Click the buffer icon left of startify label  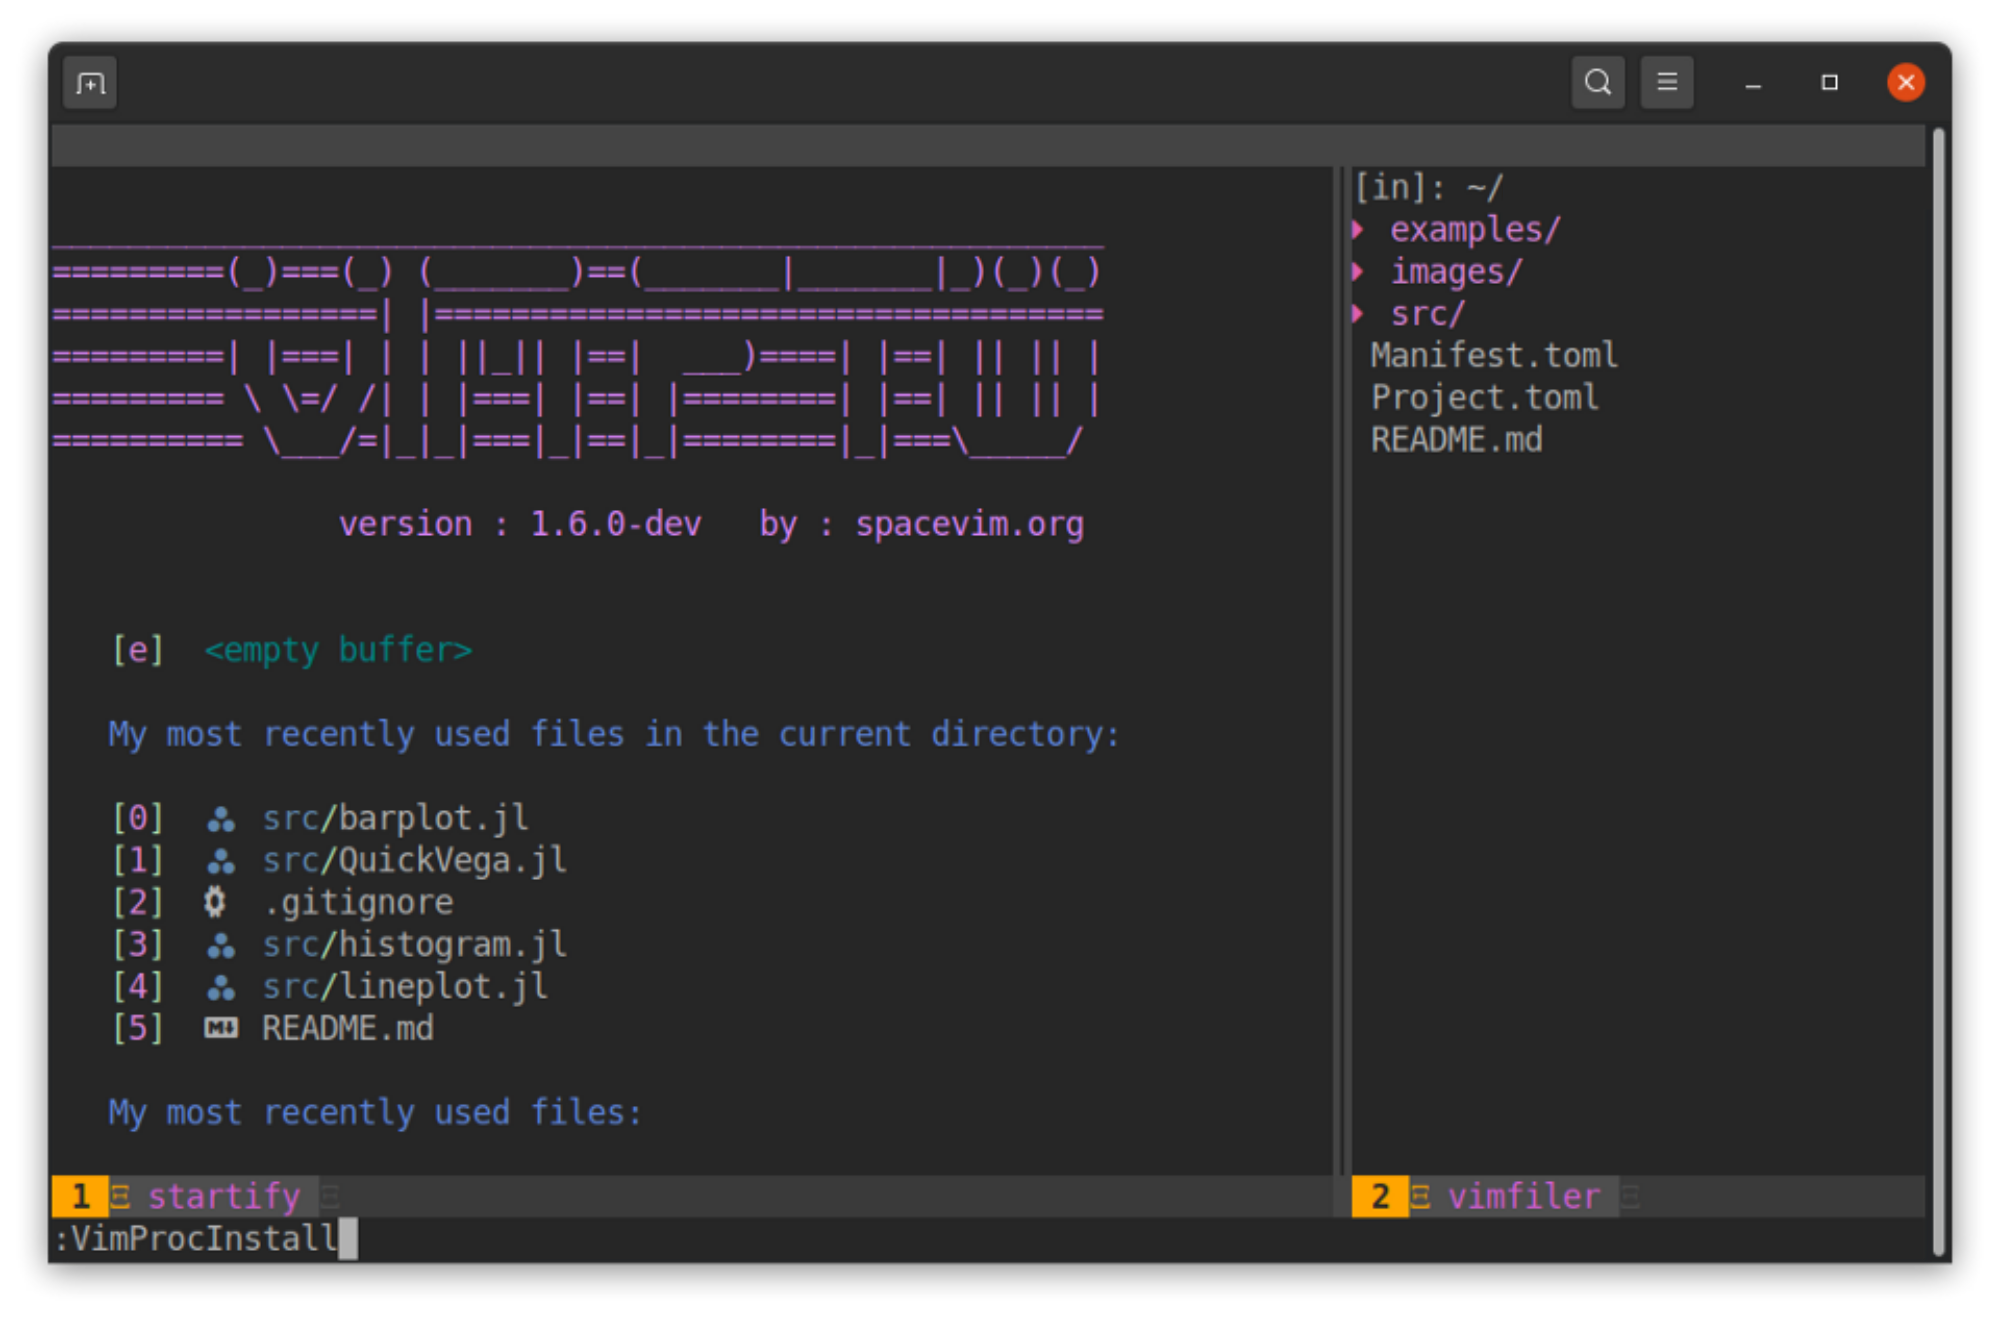(x=120, y=1195)
